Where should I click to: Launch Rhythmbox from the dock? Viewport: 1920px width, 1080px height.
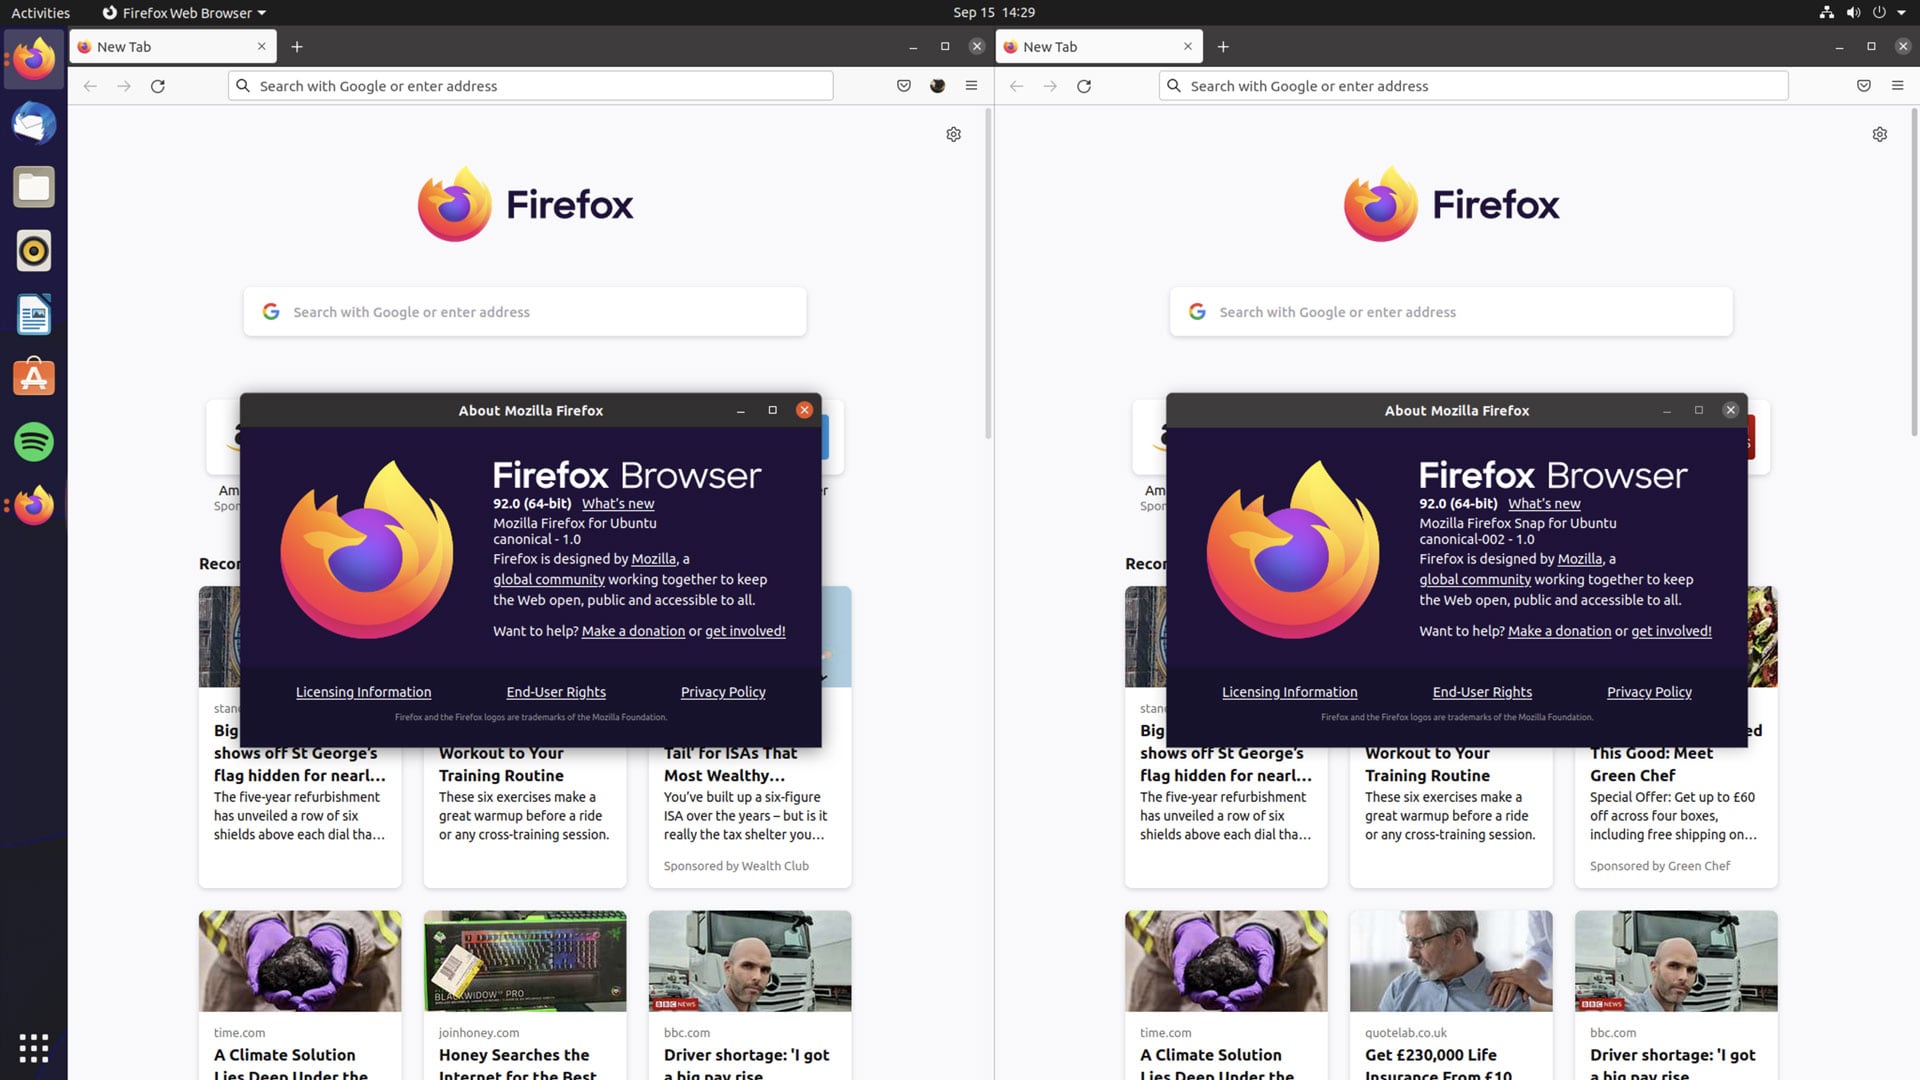[x=34, y=251]
